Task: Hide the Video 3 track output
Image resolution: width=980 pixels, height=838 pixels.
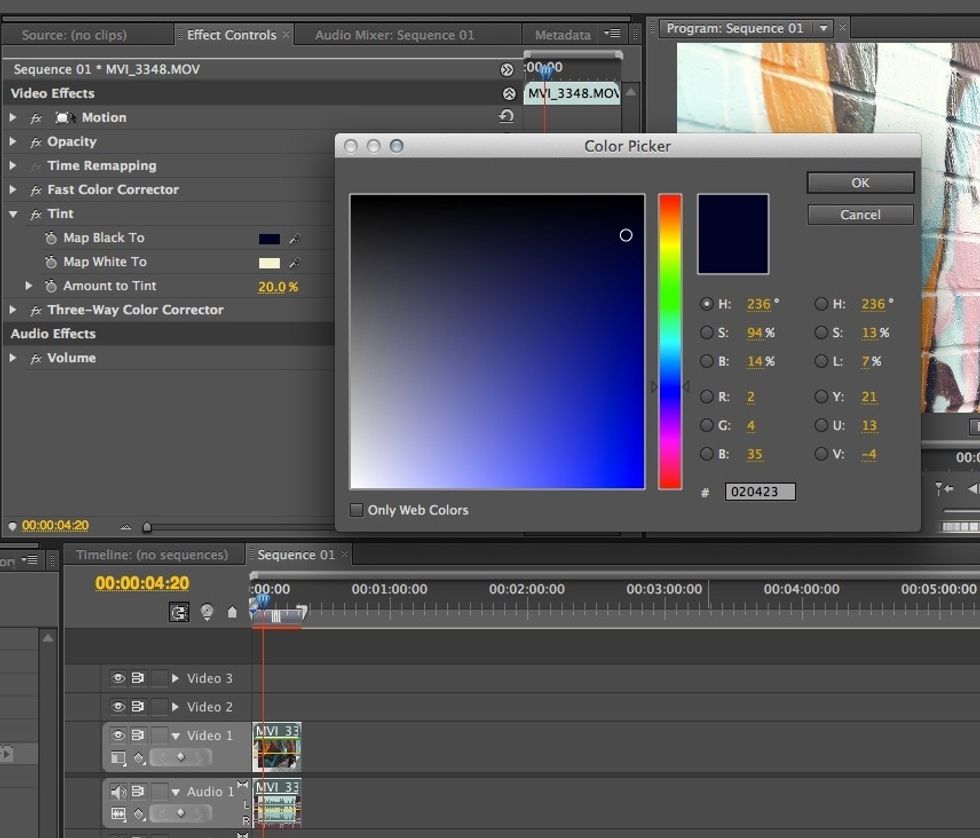Action: 118,679
